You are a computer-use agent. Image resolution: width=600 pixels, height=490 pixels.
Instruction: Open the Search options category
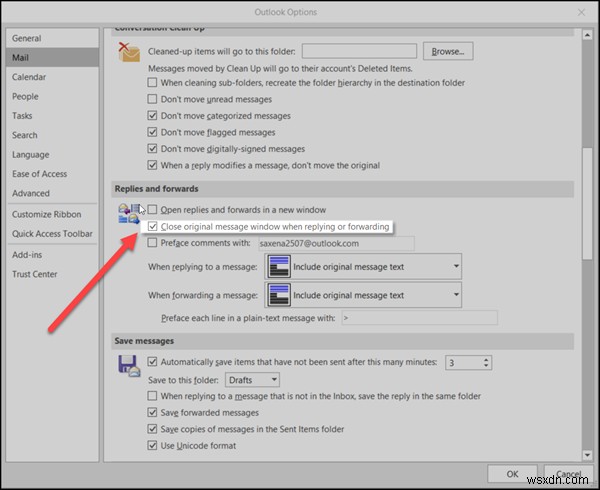coord(52,135)
